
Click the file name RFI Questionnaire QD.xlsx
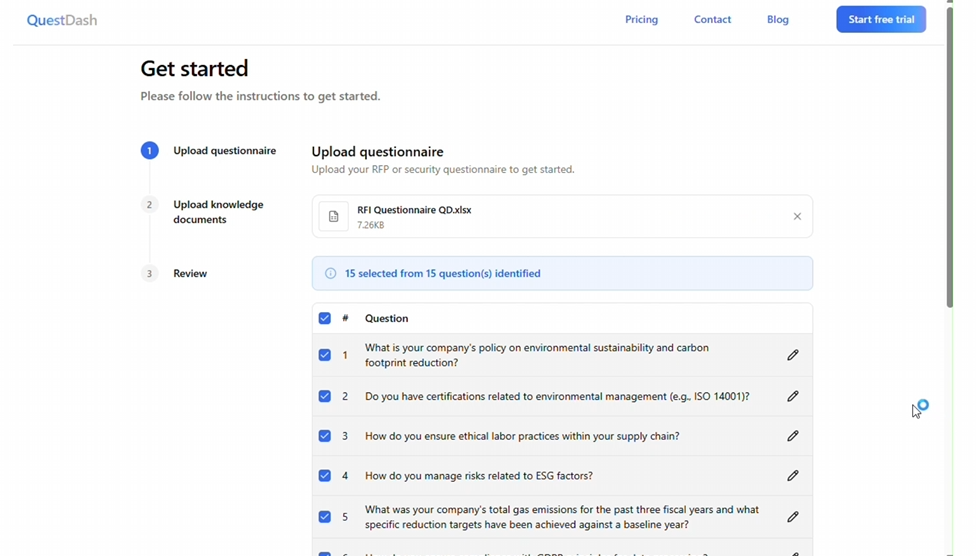pyautogui.click(x=414, y=210)
